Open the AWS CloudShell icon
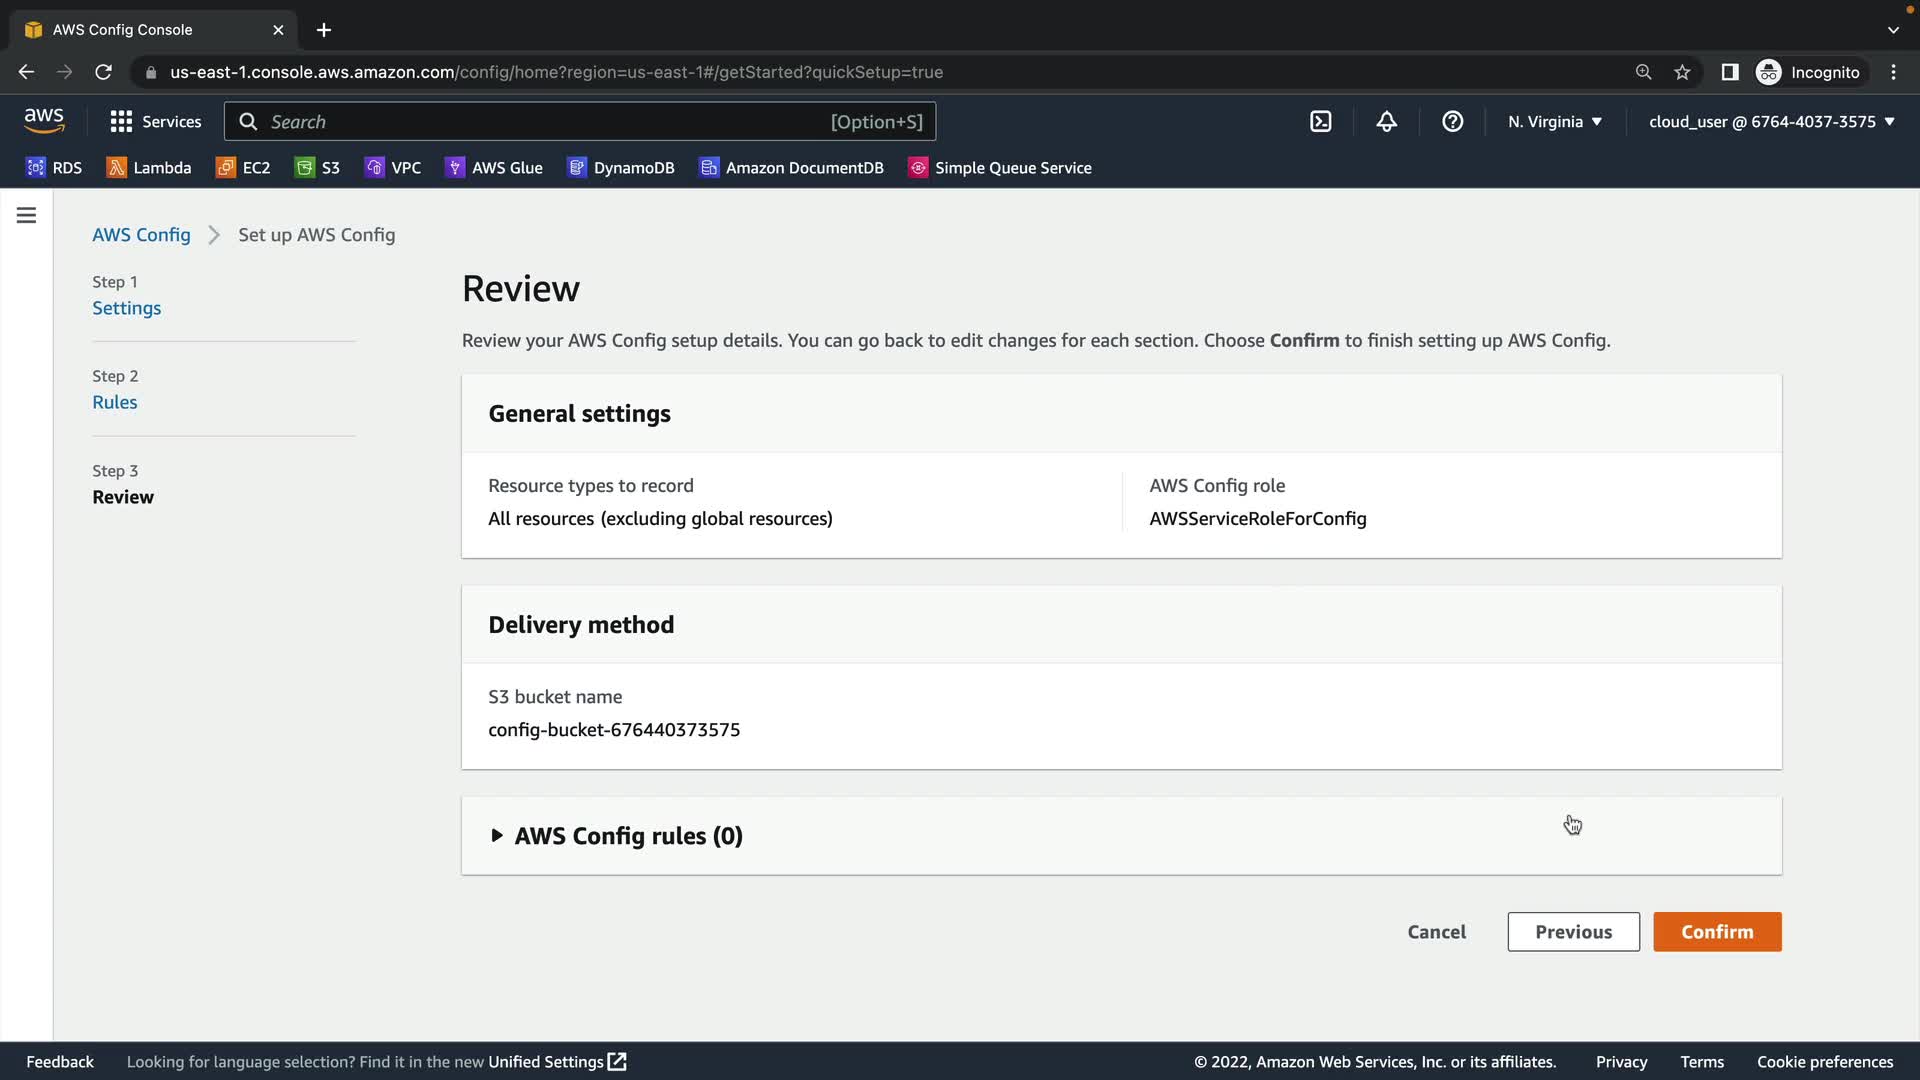Image resolution: width=1920 pixels, height=1080 pixels. pos(1320,122)
